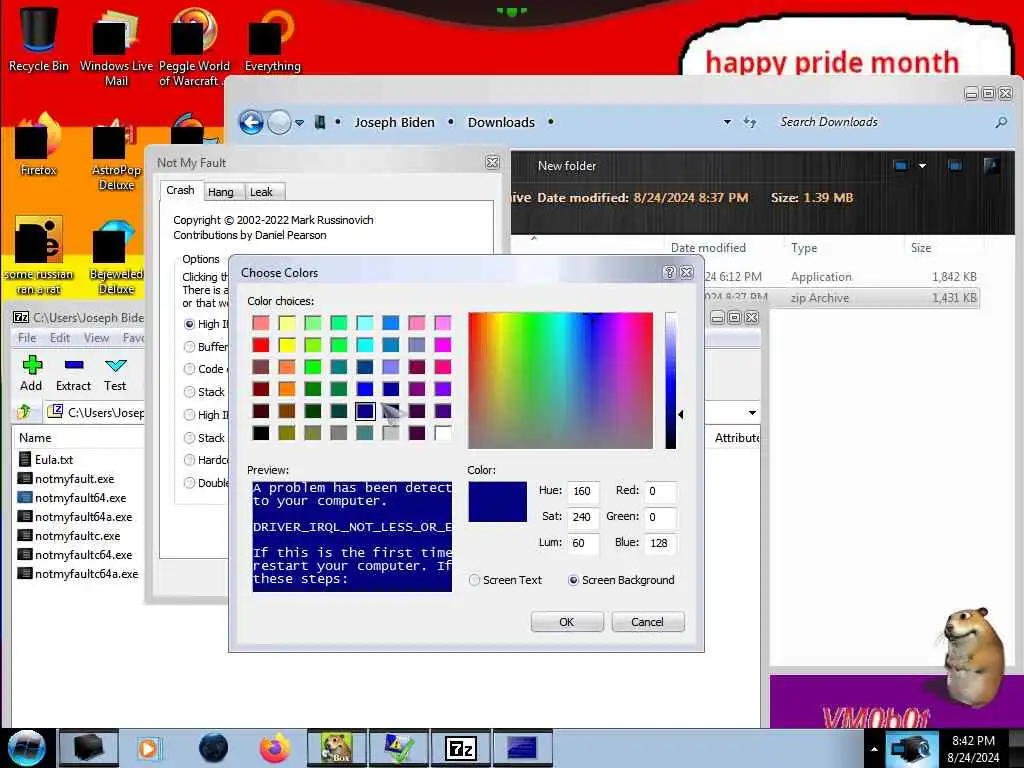Open the 7z taskbar button
Image resolution: width=1024 pixels, height=768 pixels.
point(460,748)
